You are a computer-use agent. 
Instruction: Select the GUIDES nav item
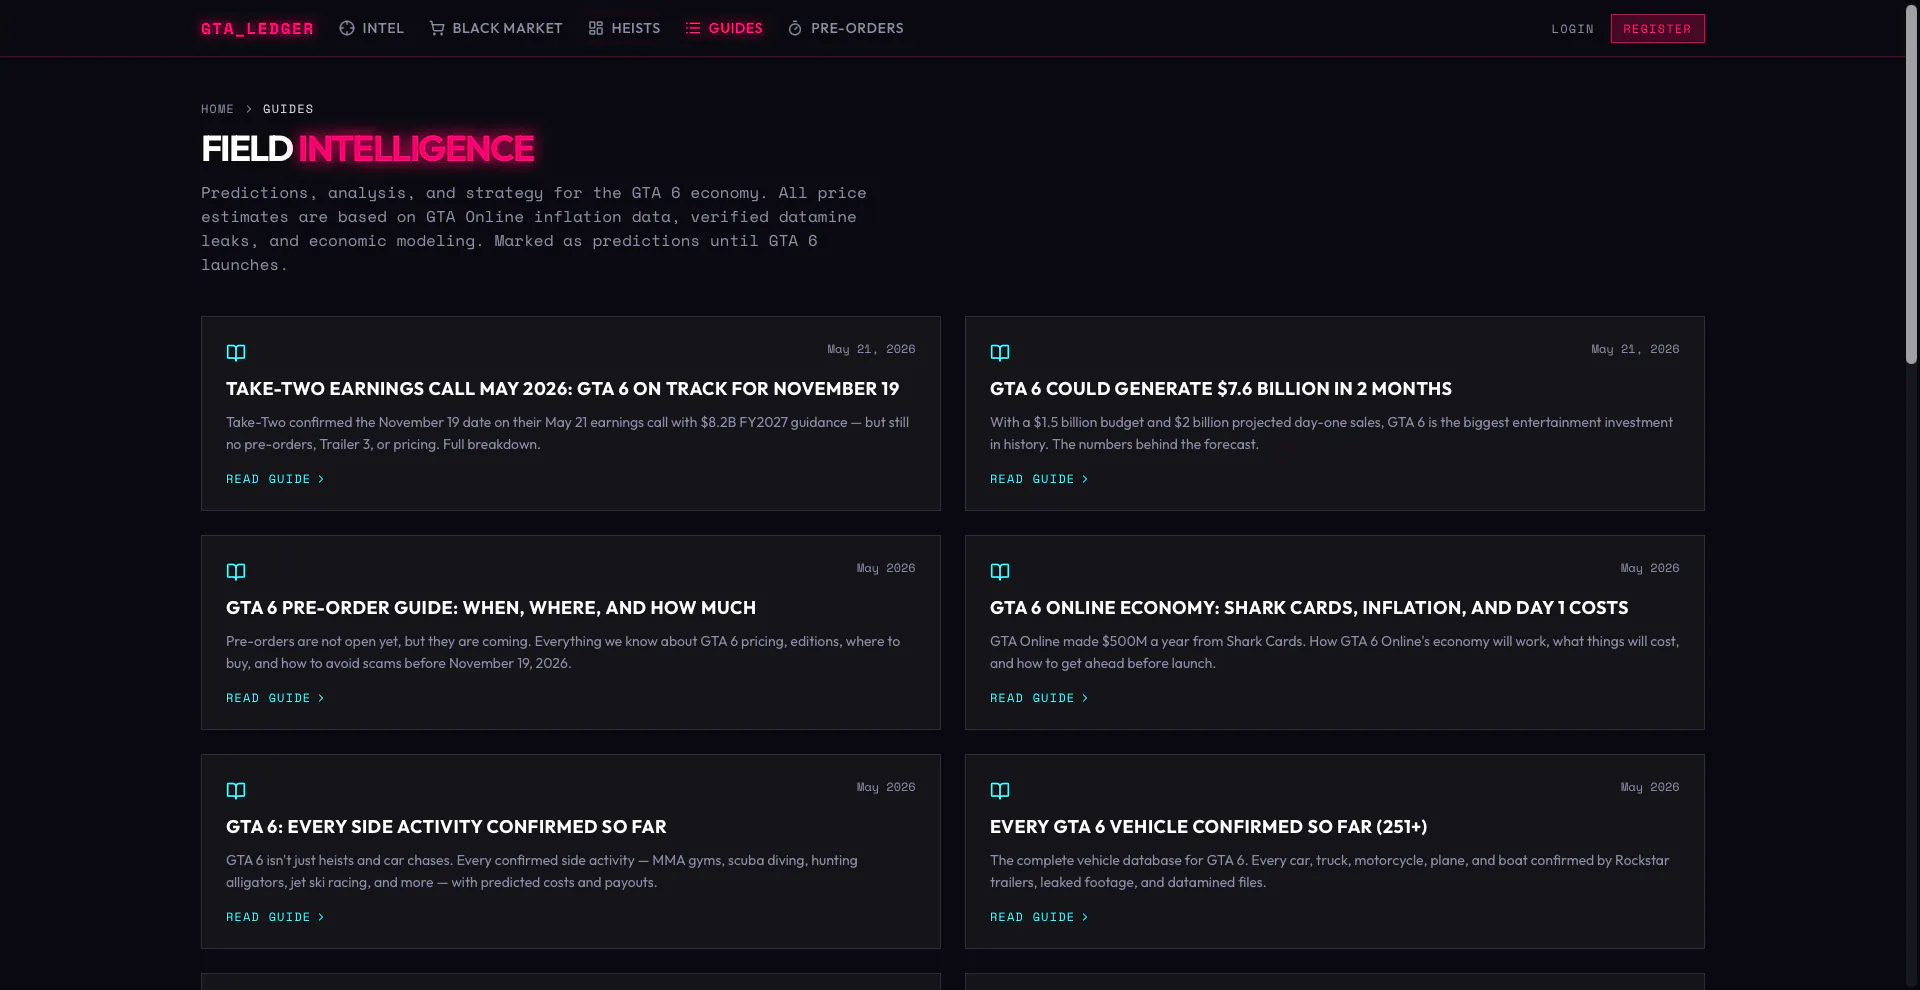pyautogui.click(x=724, y=28)
